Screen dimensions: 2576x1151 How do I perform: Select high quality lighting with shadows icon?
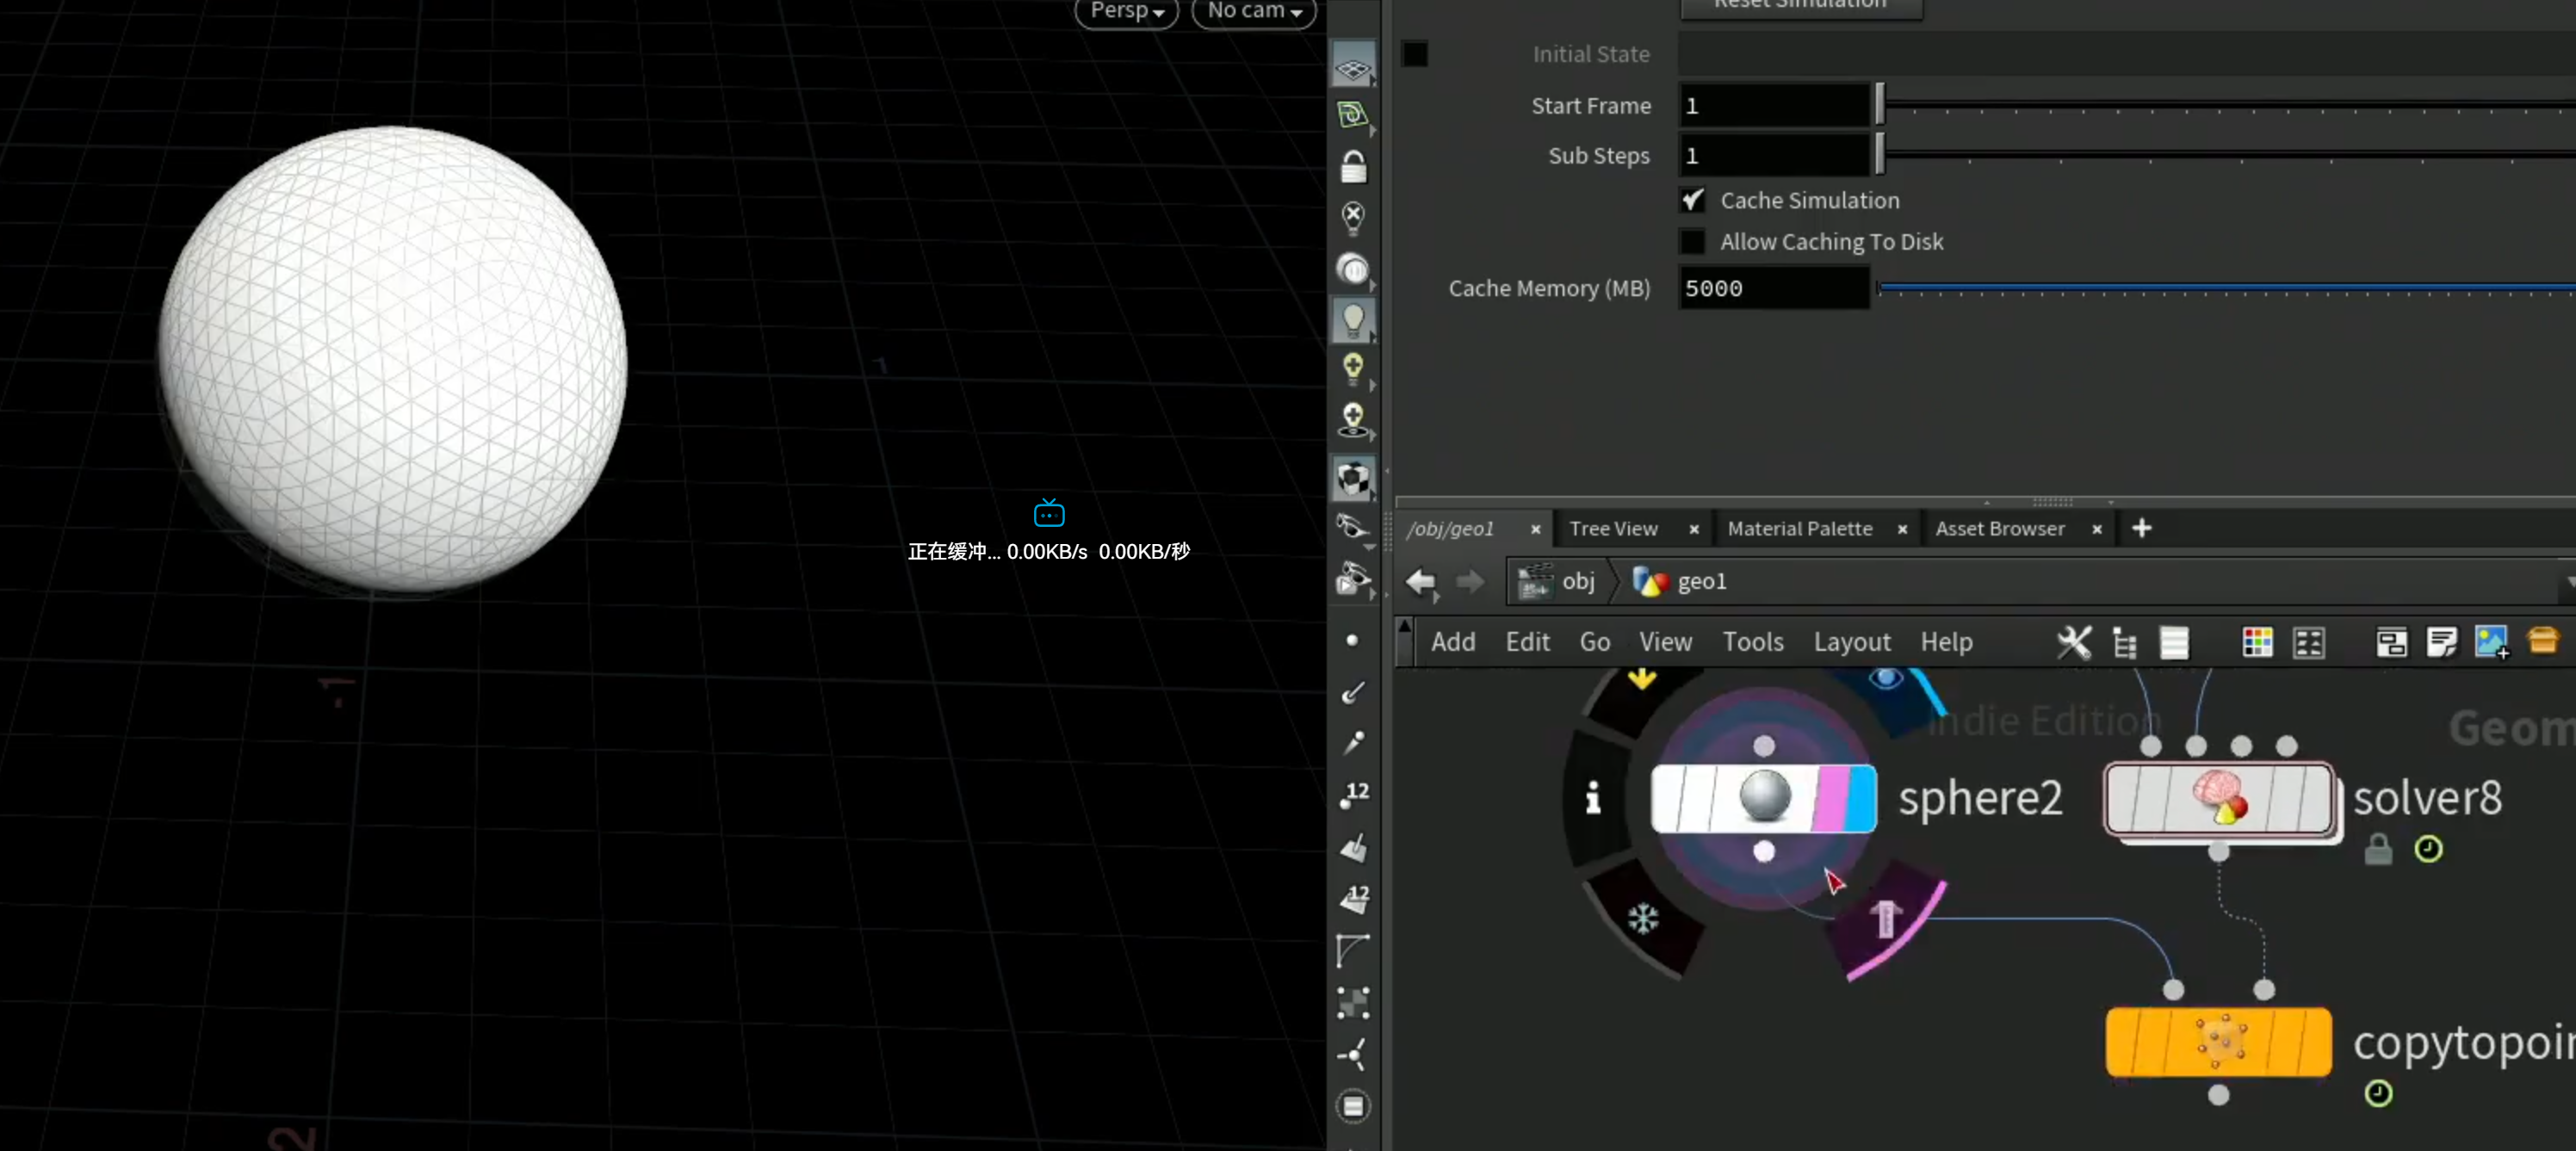coord(1353,421)
